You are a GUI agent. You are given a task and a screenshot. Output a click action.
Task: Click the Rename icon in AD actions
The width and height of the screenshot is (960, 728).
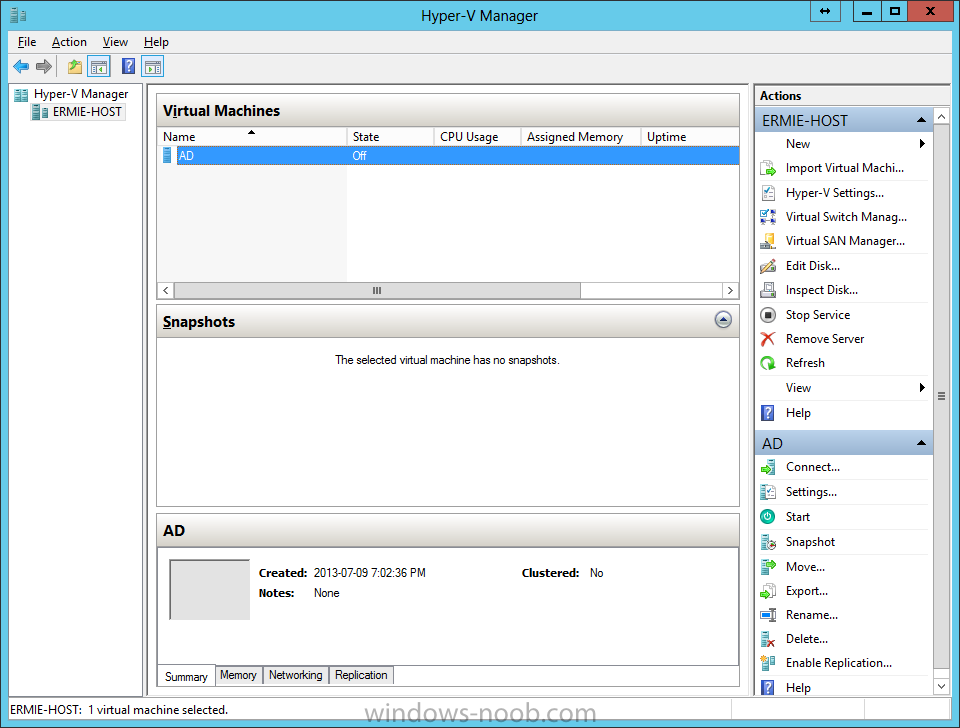[768, 615]
